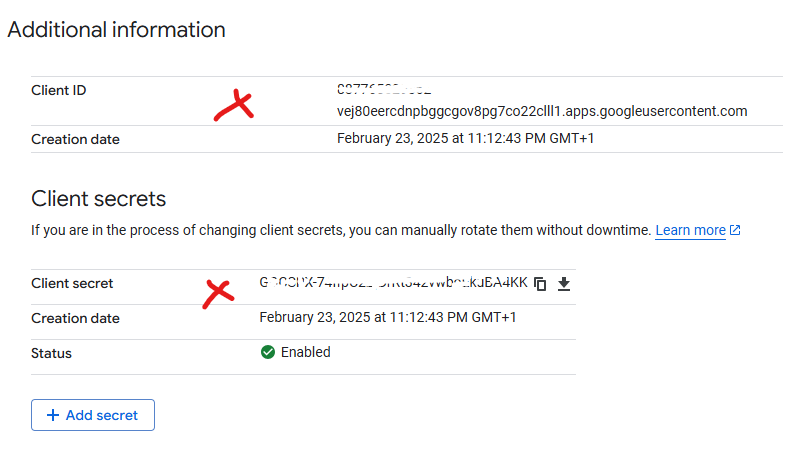Click the Additional information heading

pyautogui.click(x=116, y=30)
